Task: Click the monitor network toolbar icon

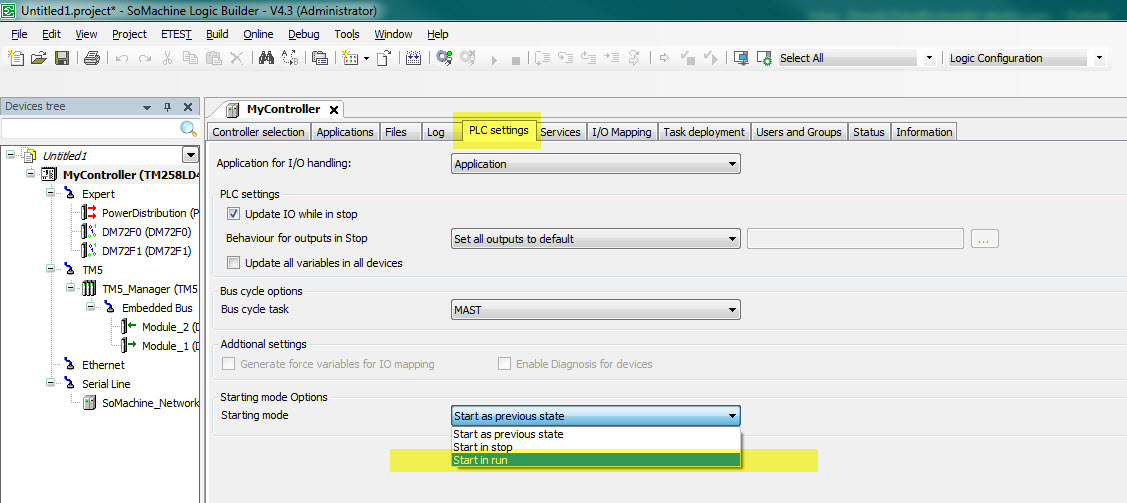Action: pyautogui.click(x=741, y=58)
